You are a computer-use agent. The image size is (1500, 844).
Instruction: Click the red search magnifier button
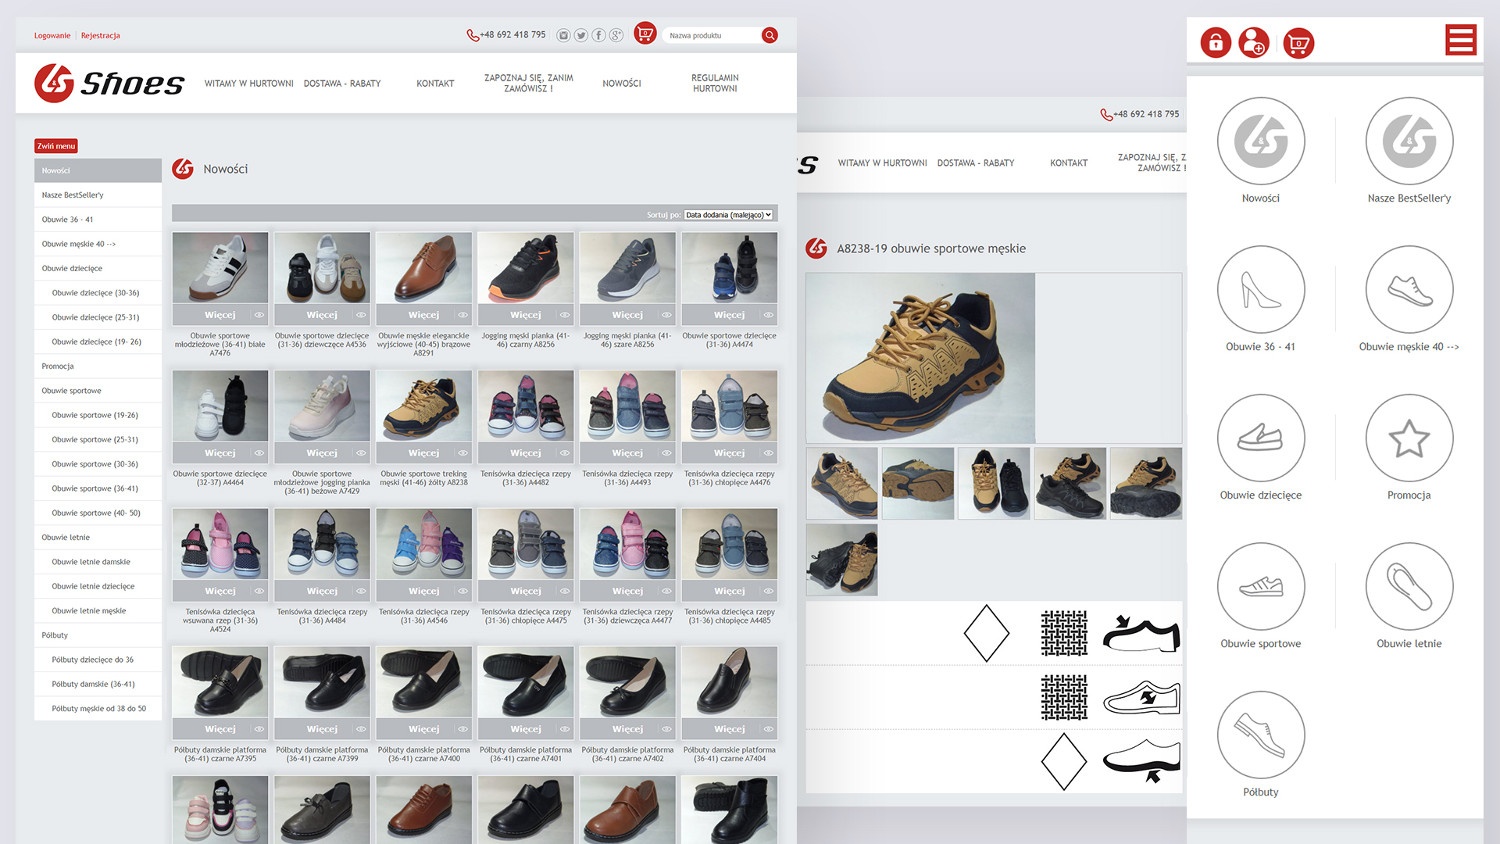(769, 35)
